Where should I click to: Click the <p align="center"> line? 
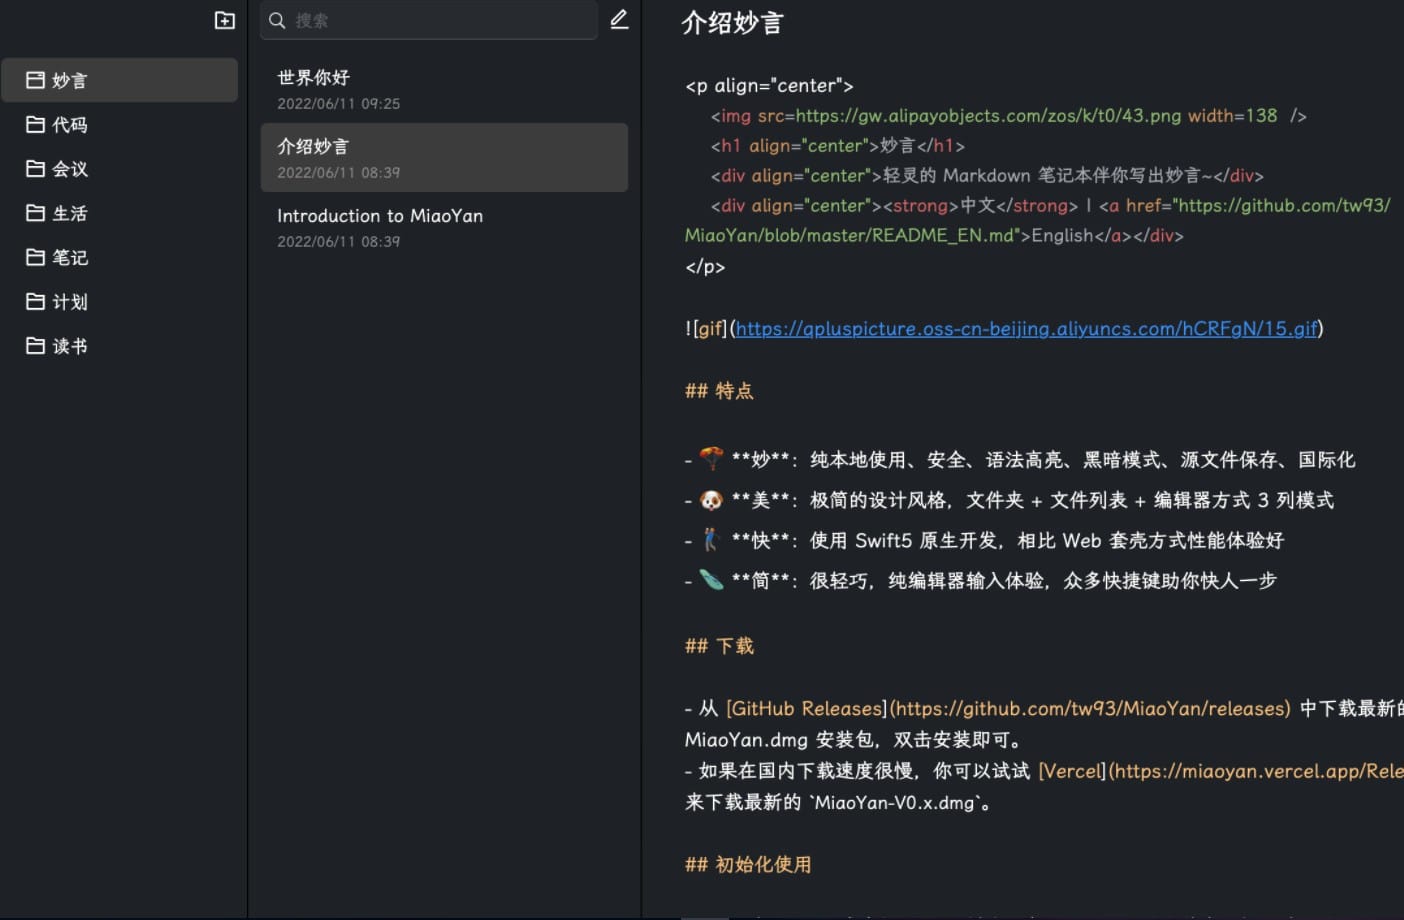click(x=769, y=86)
